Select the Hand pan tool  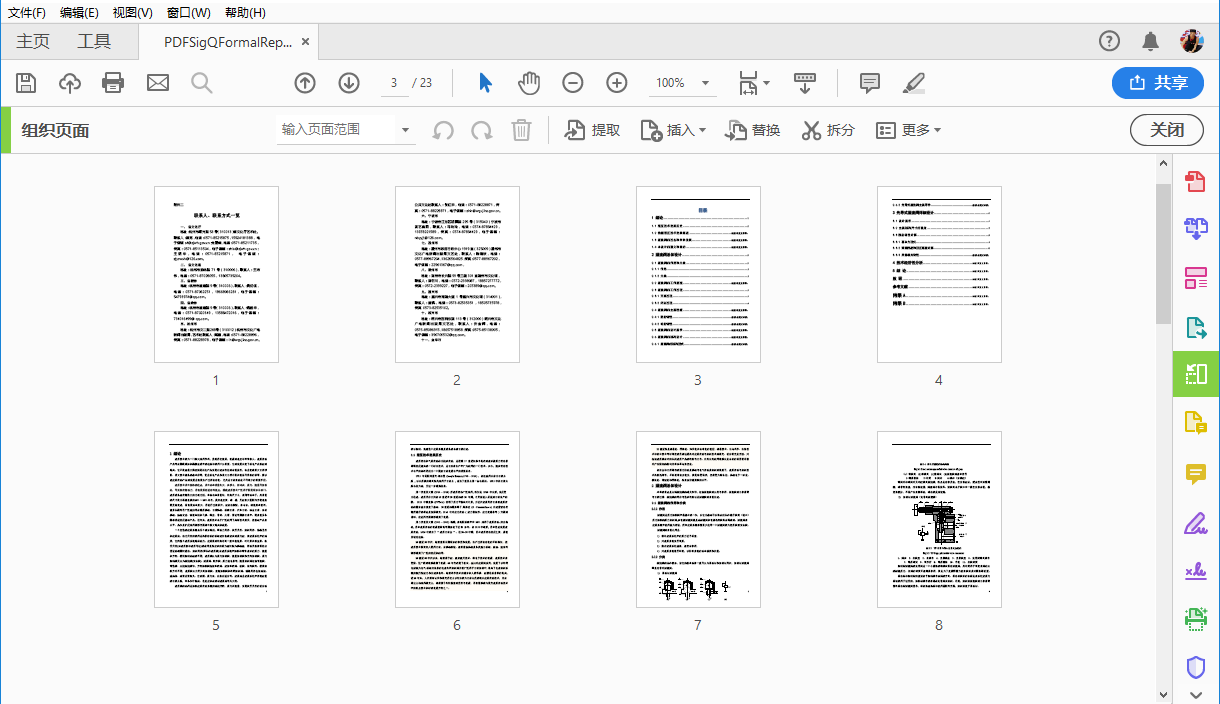point(529,83)
